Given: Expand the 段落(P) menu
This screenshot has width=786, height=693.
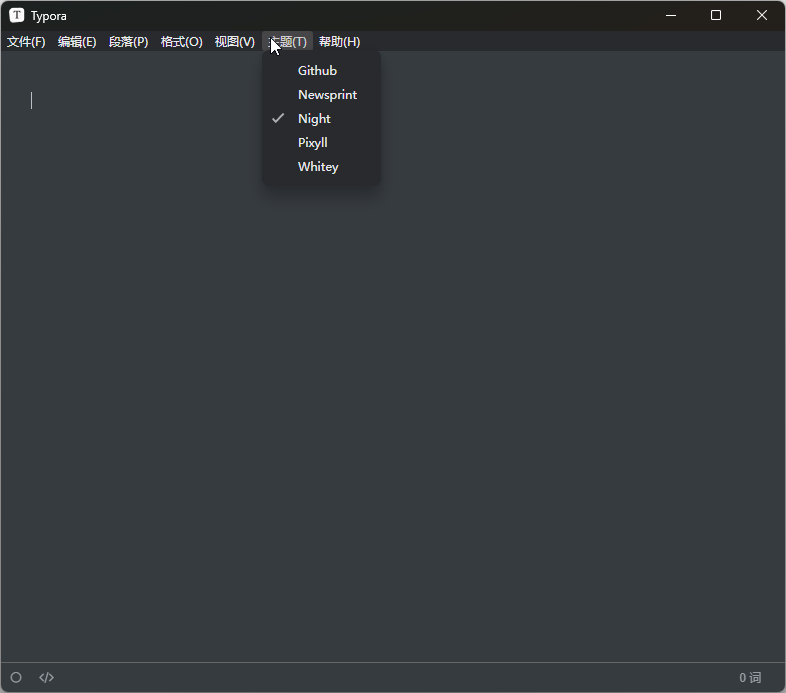Looking at the screenshot, I should pos(128,42).
